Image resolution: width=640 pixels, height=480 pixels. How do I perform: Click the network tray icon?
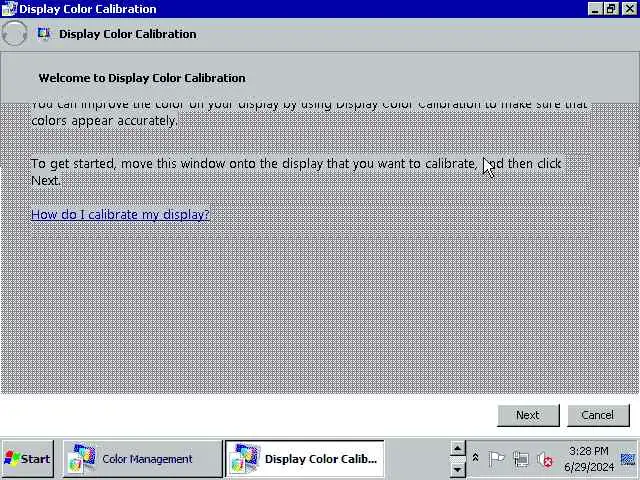click(x=521, y=460)
